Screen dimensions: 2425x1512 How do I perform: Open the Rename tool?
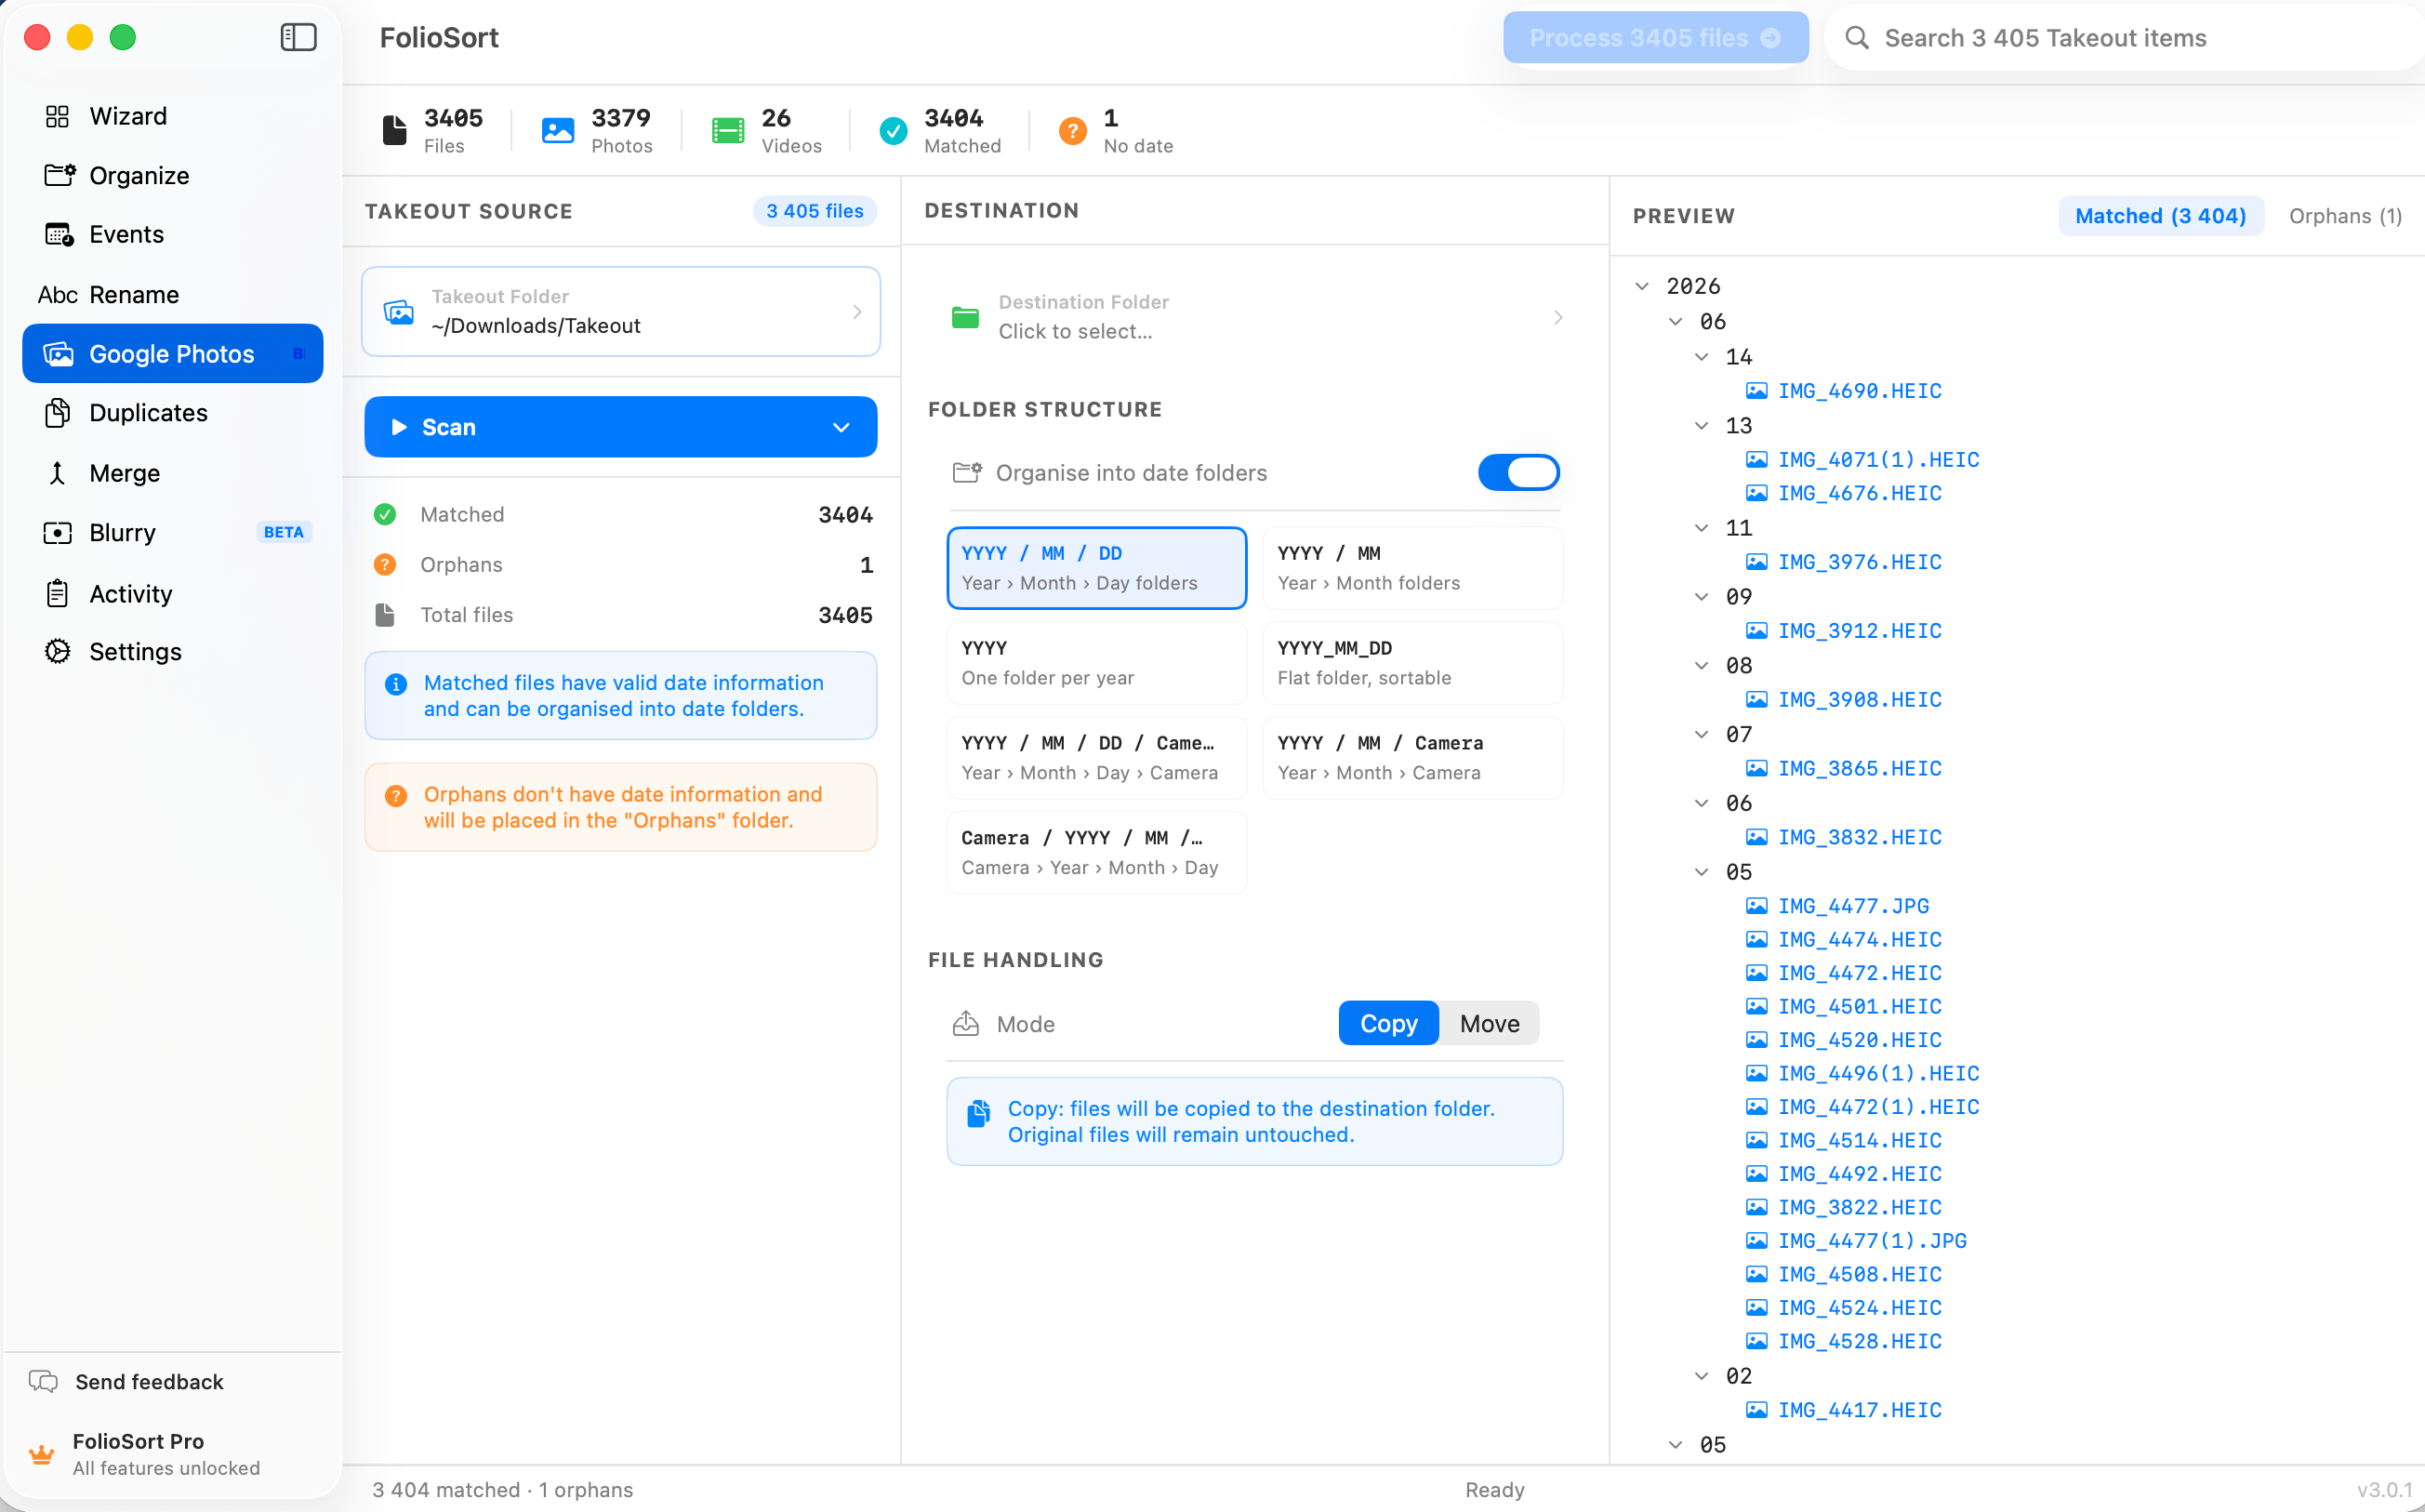[x=172, y=294]
